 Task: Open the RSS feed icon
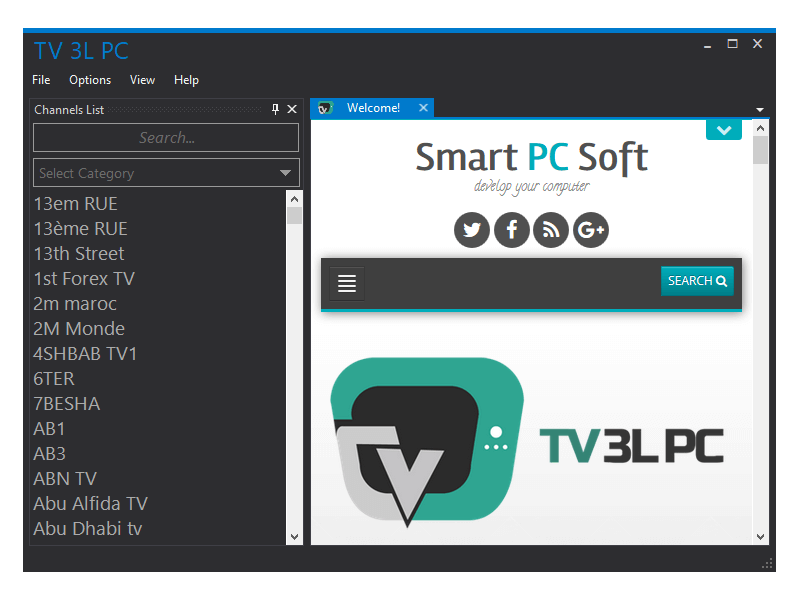pyautogui.click(x=551, y=230)
